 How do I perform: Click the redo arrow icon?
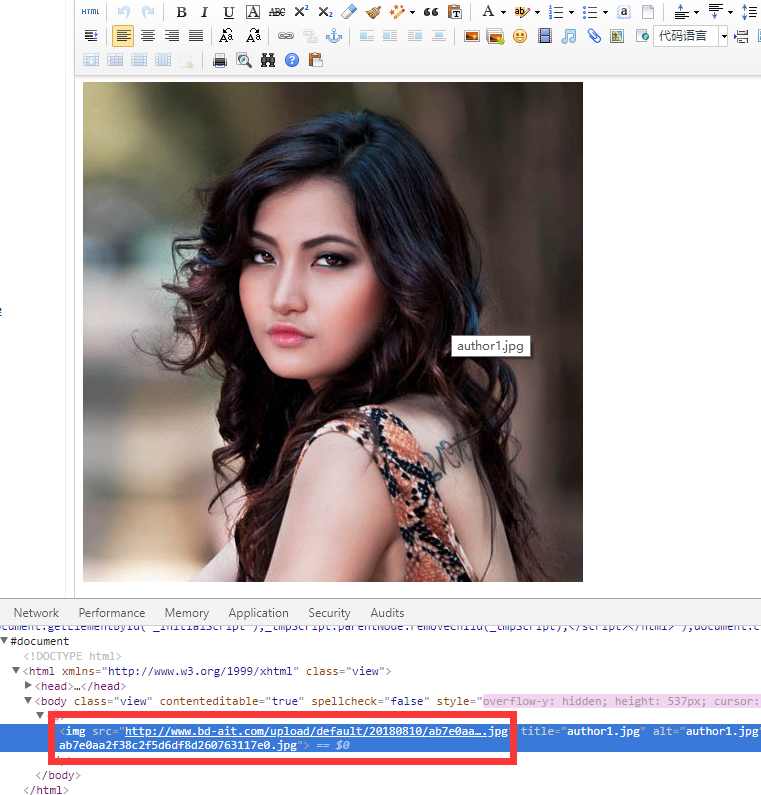[148, 12]
